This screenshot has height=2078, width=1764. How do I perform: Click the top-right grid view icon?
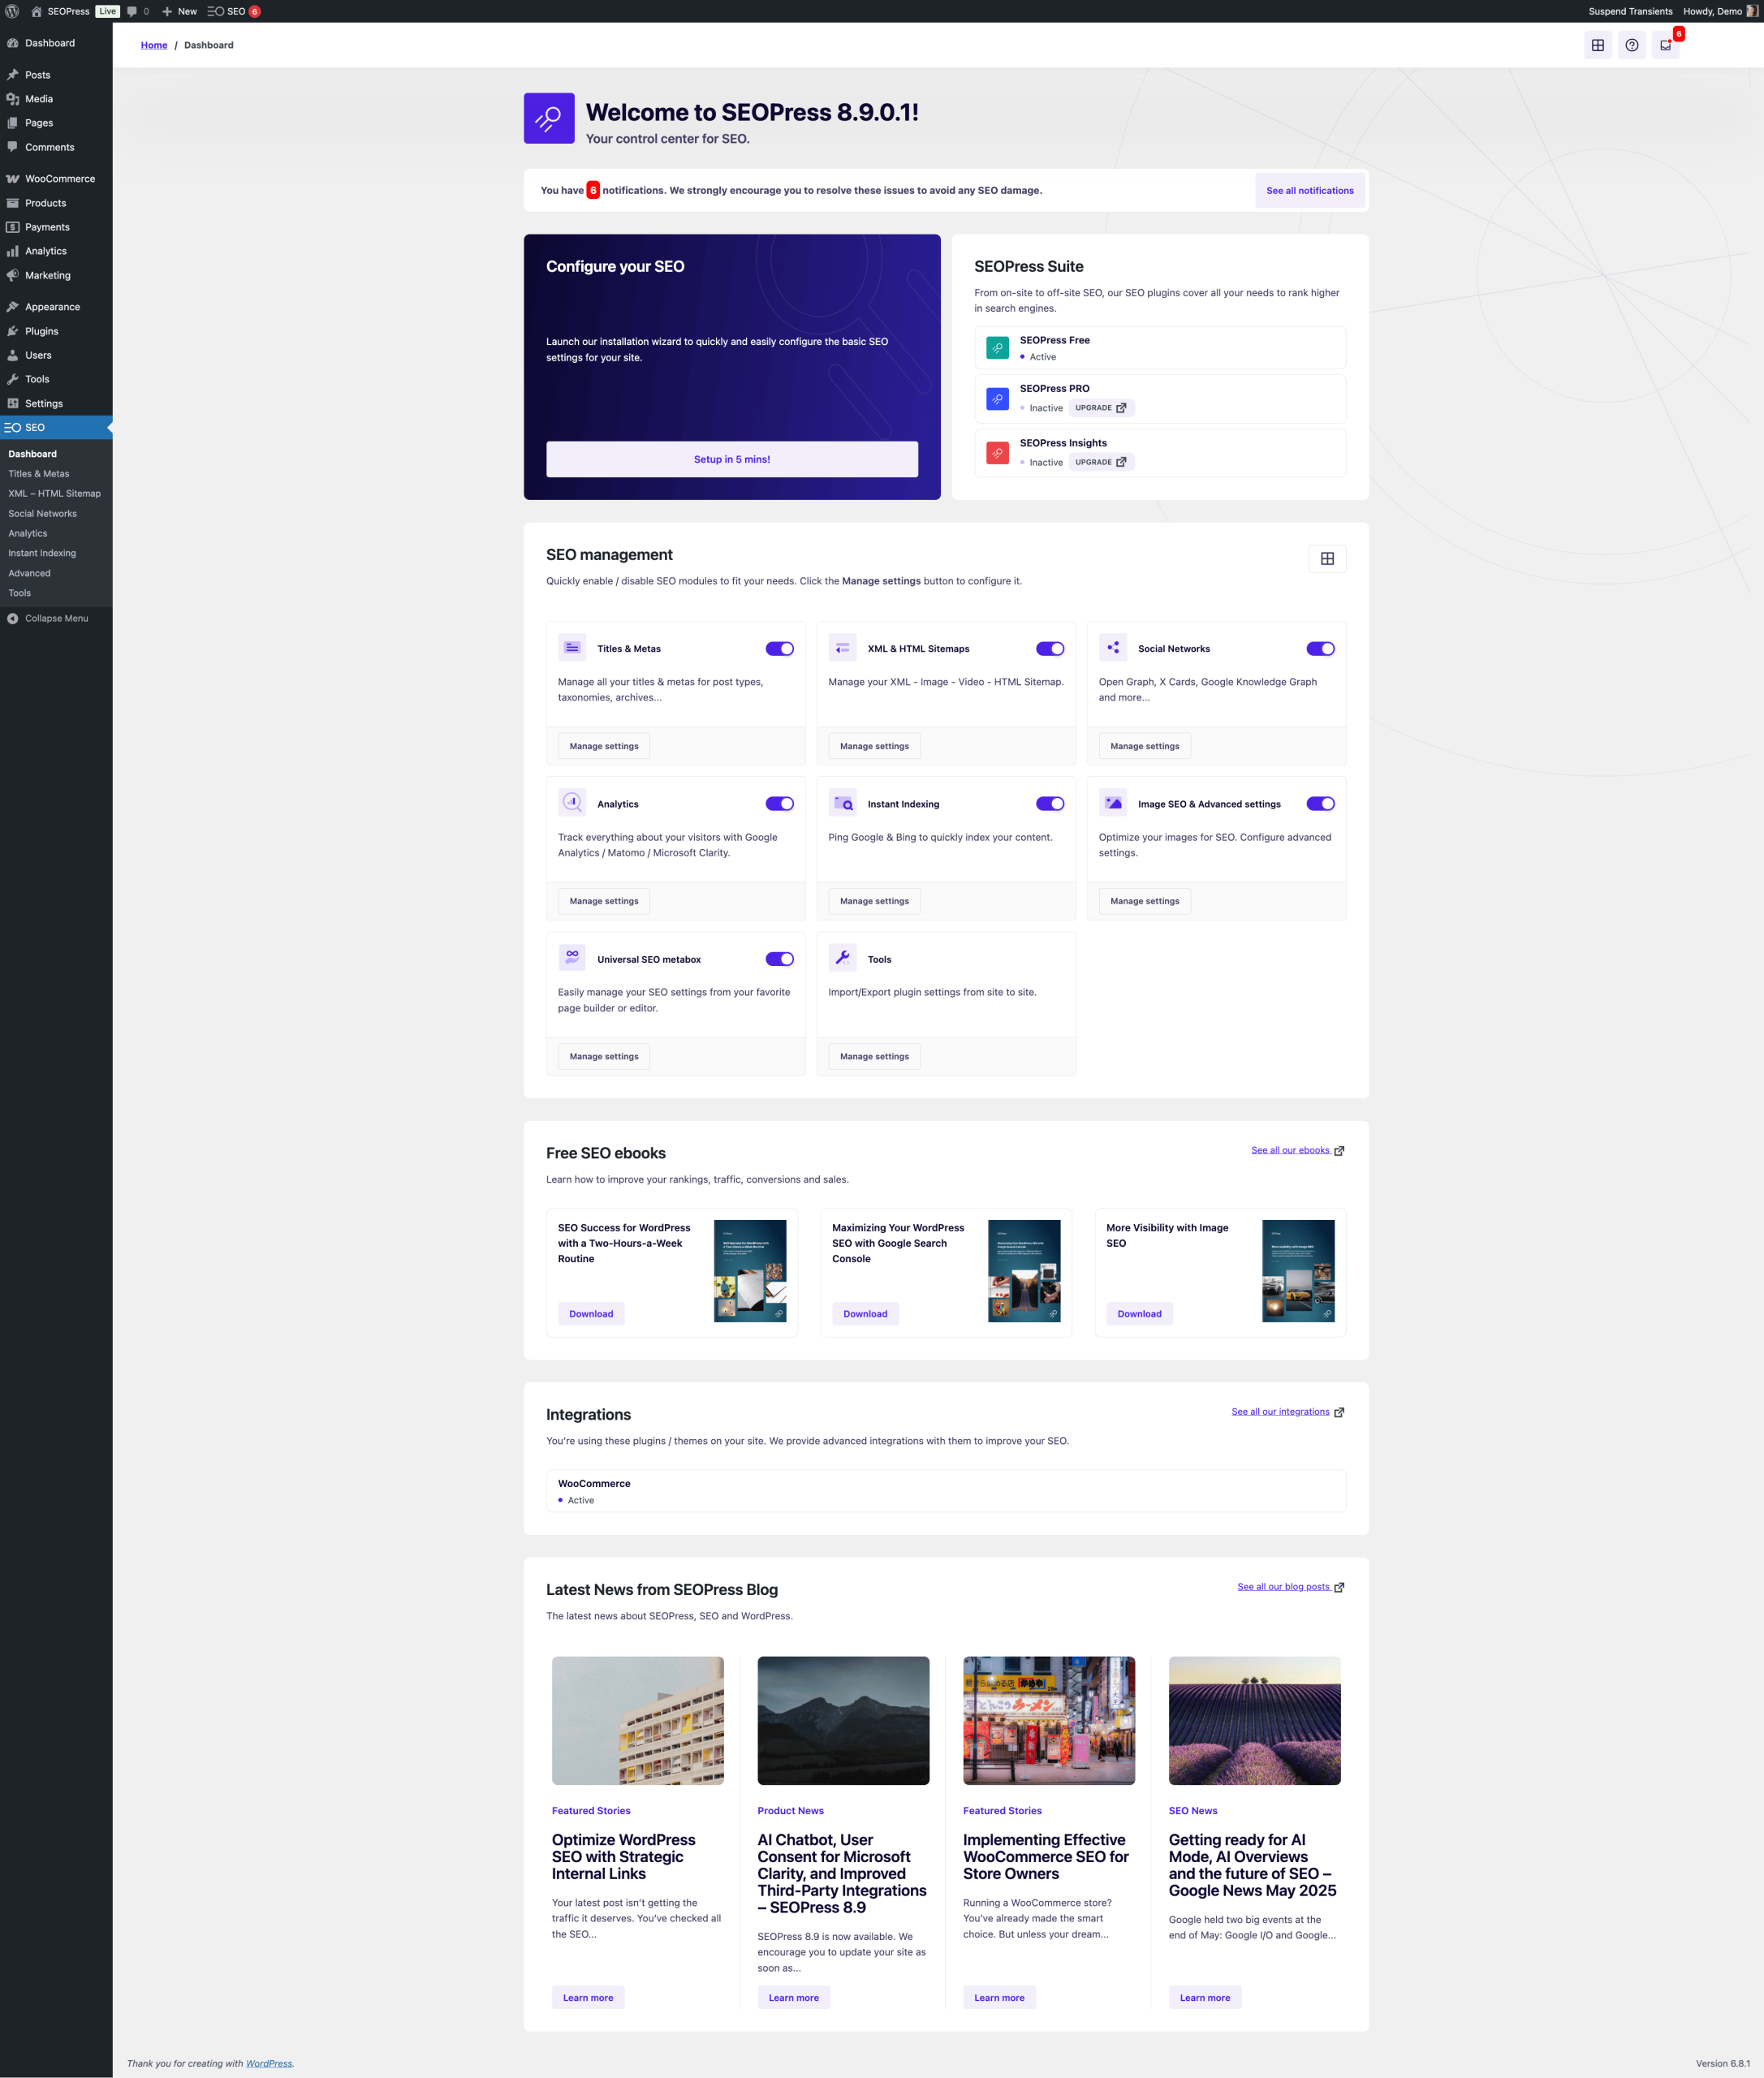tap(1597, 45)
